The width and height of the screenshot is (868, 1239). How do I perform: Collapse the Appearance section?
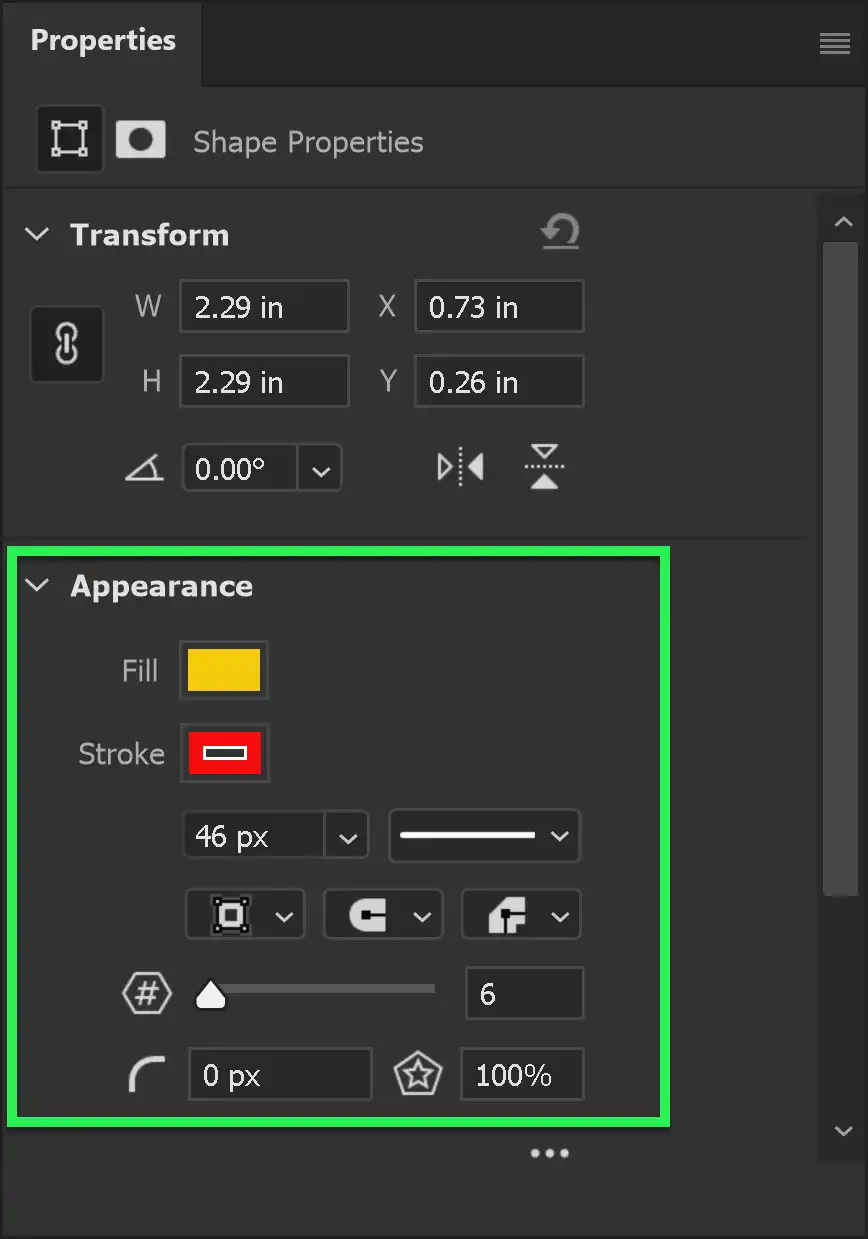tap(37, 586)
